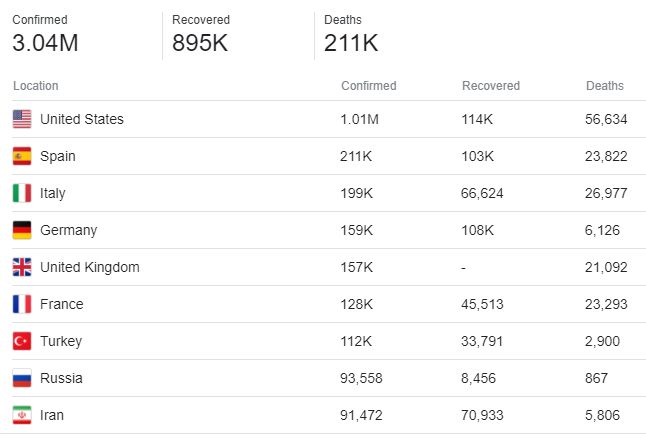This screenshot has height=445, width=646.
Task: Open the Germany row label
Action: point(69,230)
